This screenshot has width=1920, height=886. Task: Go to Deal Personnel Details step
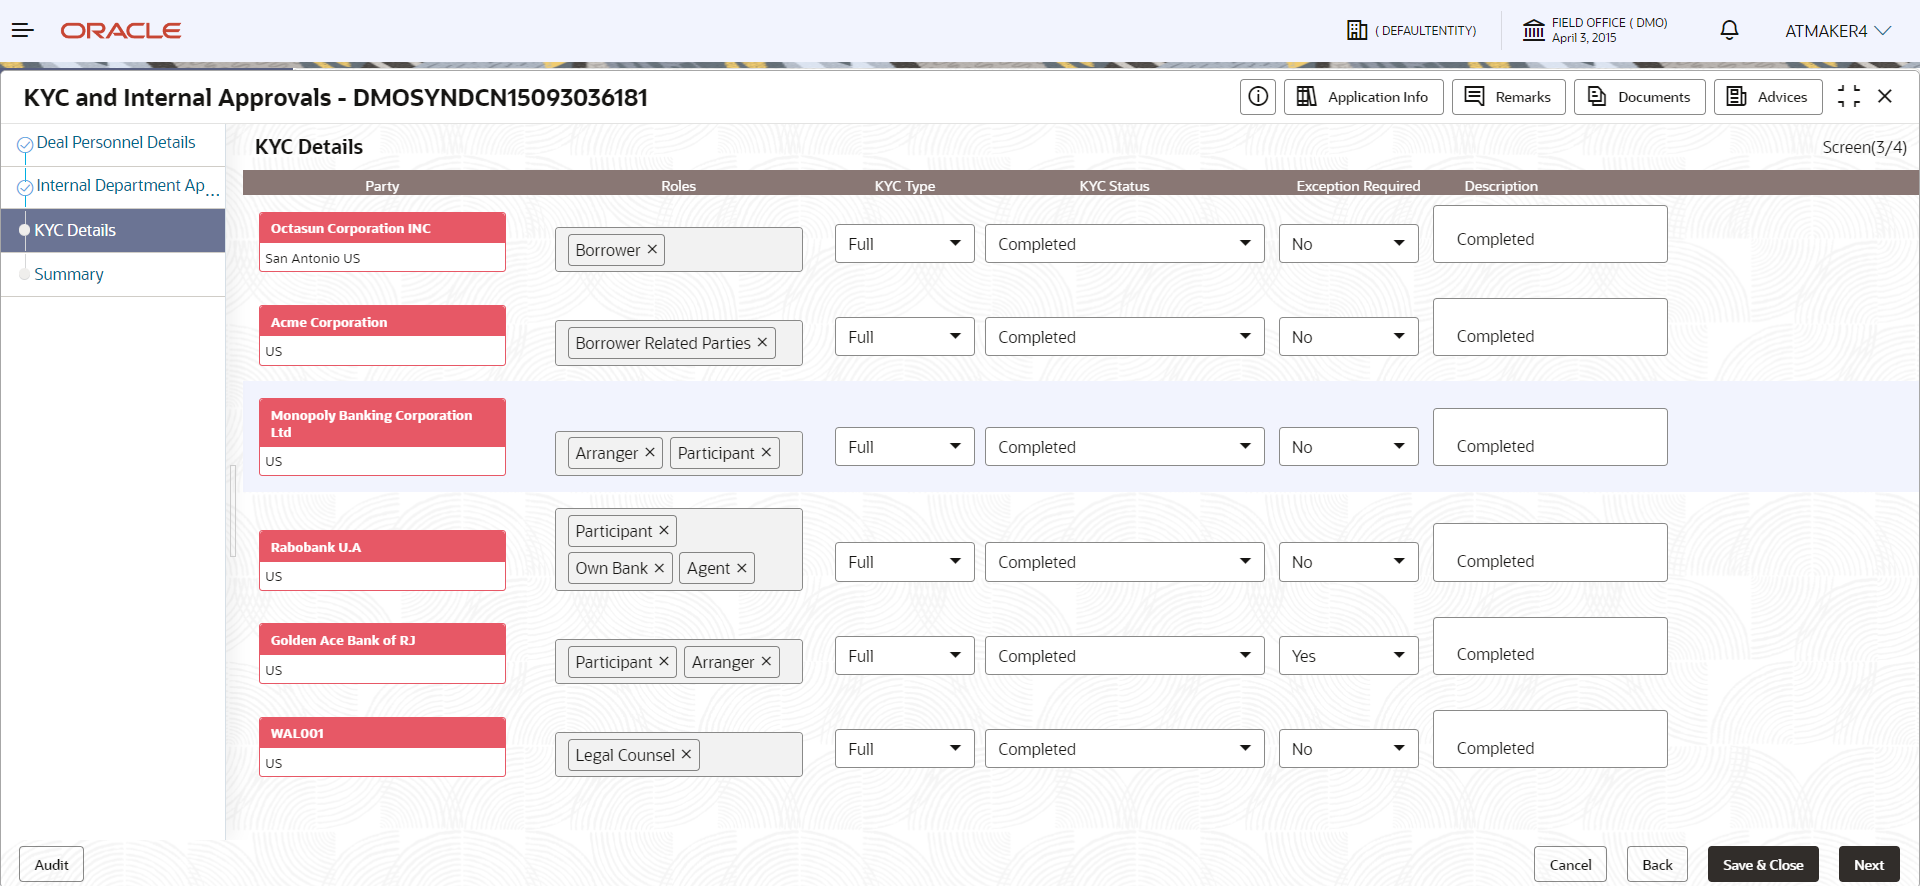[x=116, y=143]
